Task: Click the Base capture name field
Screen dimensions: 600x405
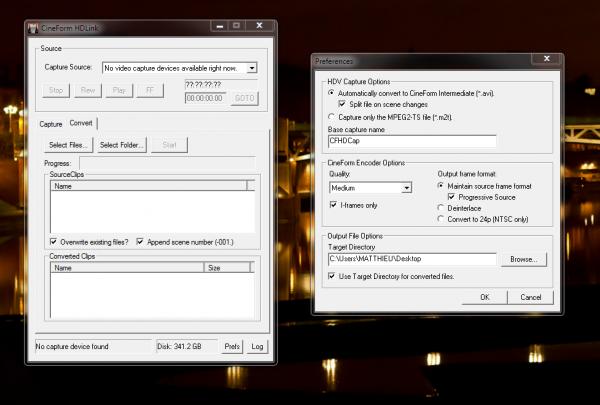Action: (x=412, y=141)
